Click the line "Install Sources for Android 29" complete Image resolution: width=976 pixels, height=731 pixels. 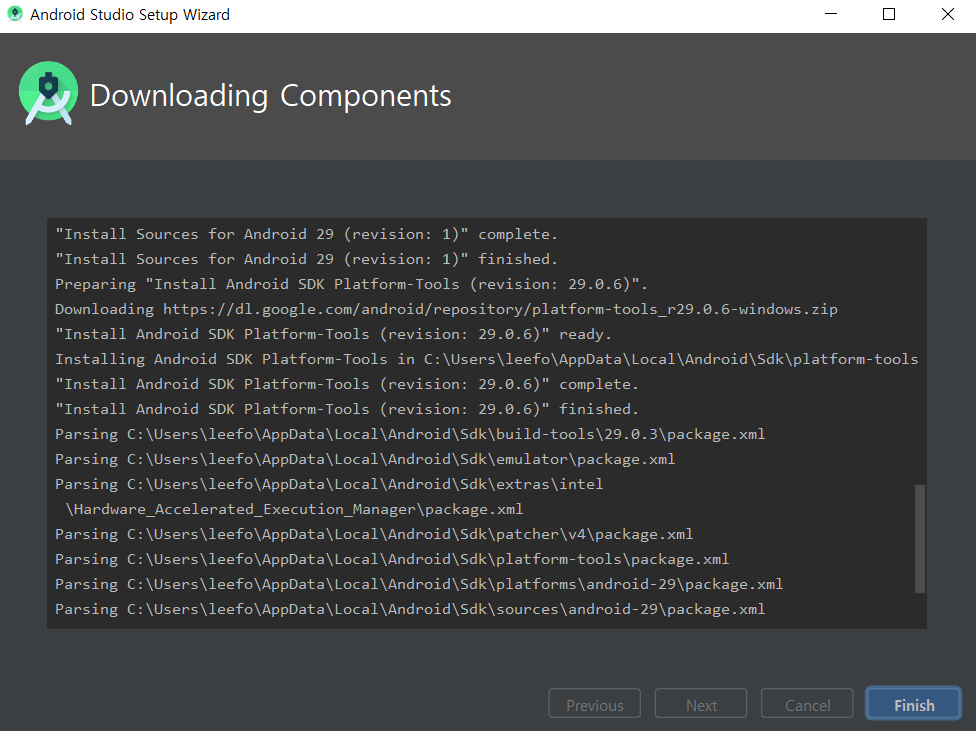tap(306, 234)
